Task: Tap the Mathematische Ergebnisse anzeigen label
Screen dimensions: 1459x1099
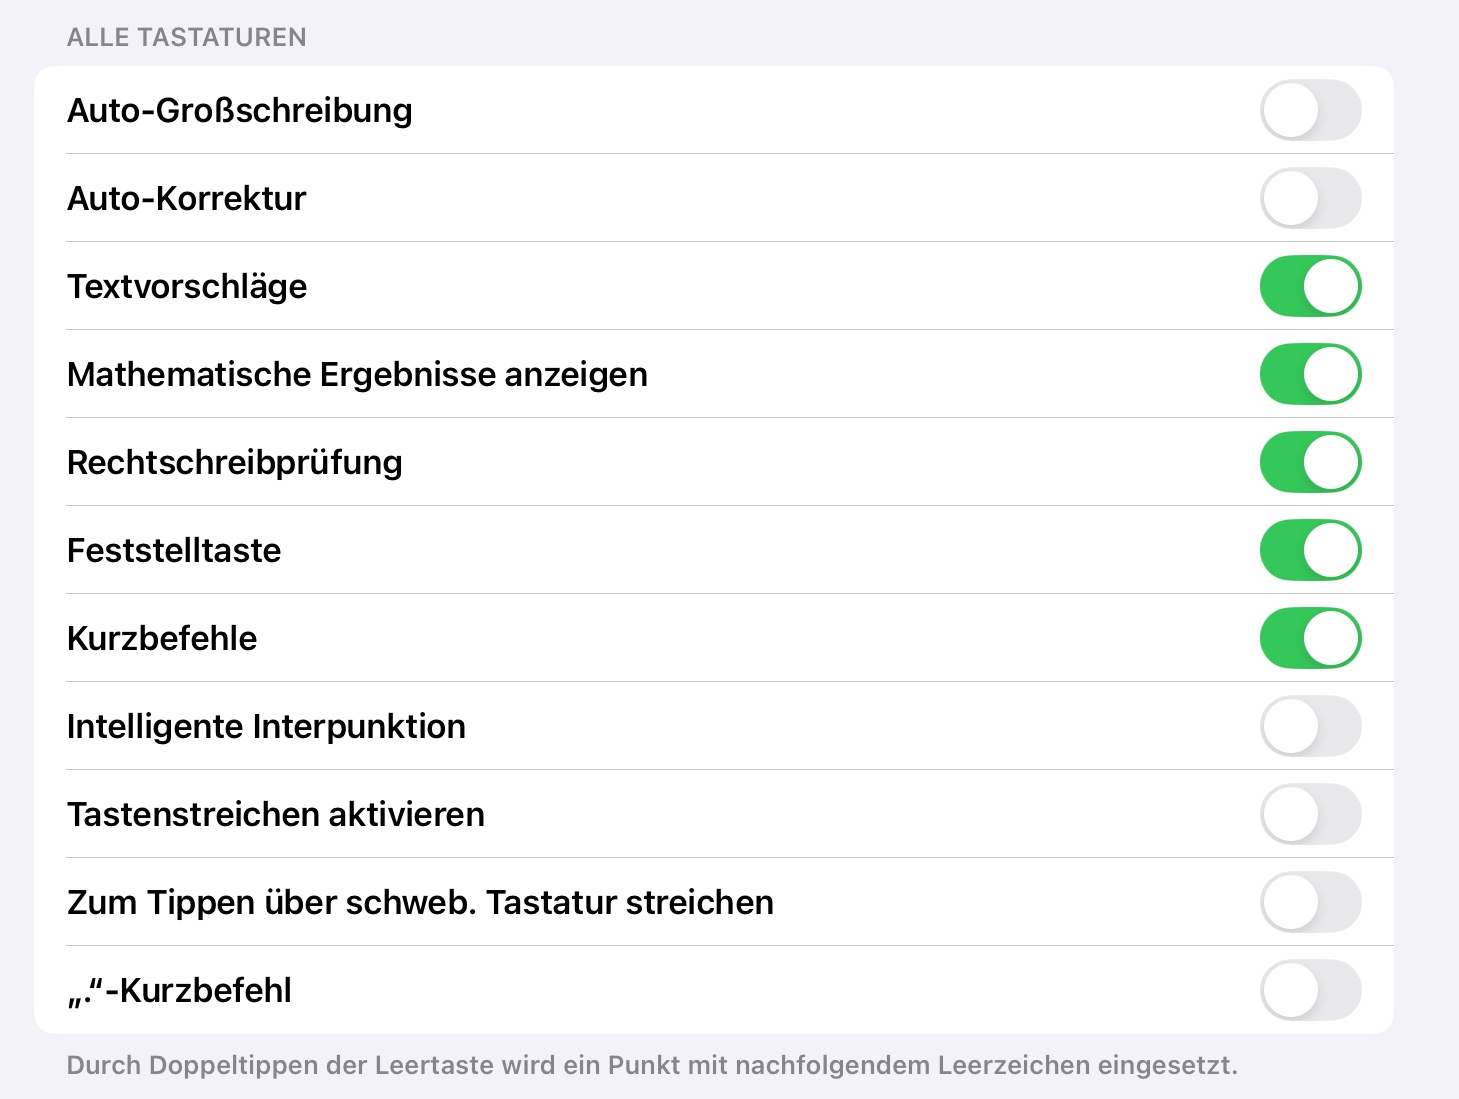Action: point(357,374)
